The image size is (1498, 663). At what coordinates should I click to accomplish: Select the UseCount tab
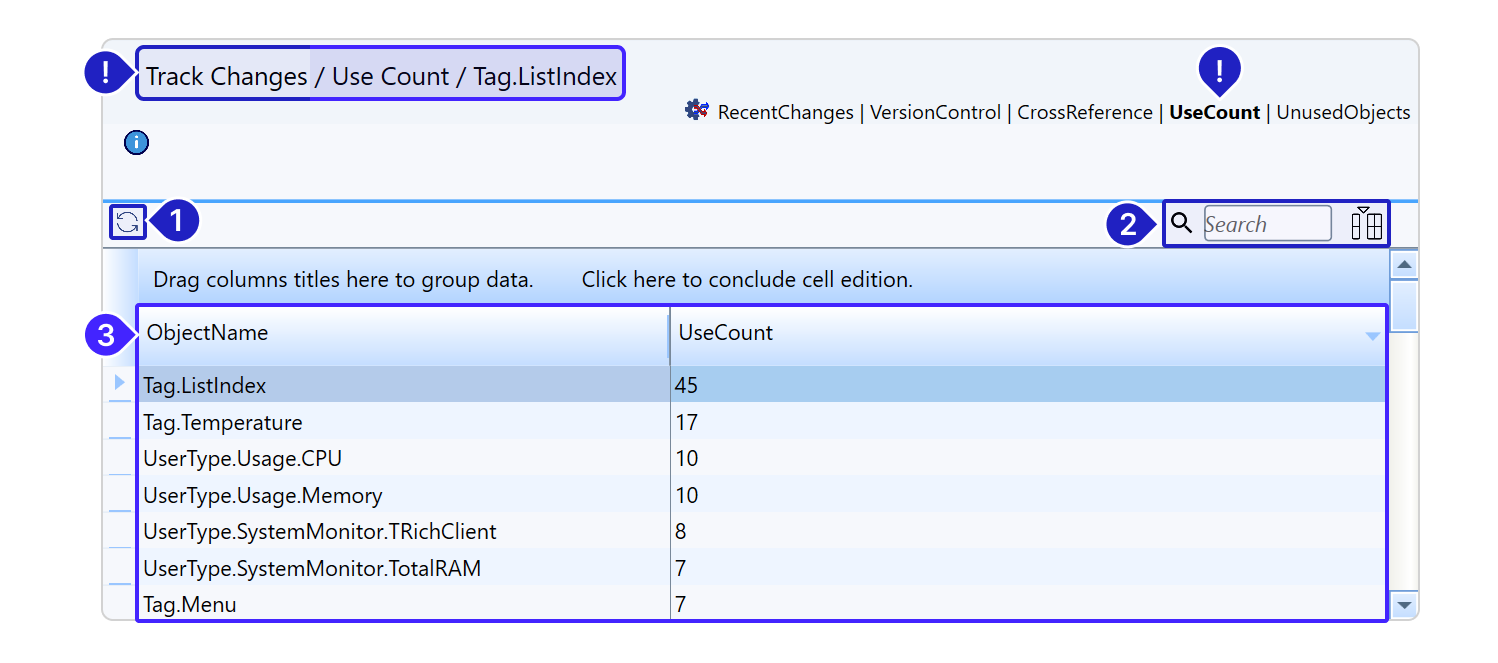1214,113
